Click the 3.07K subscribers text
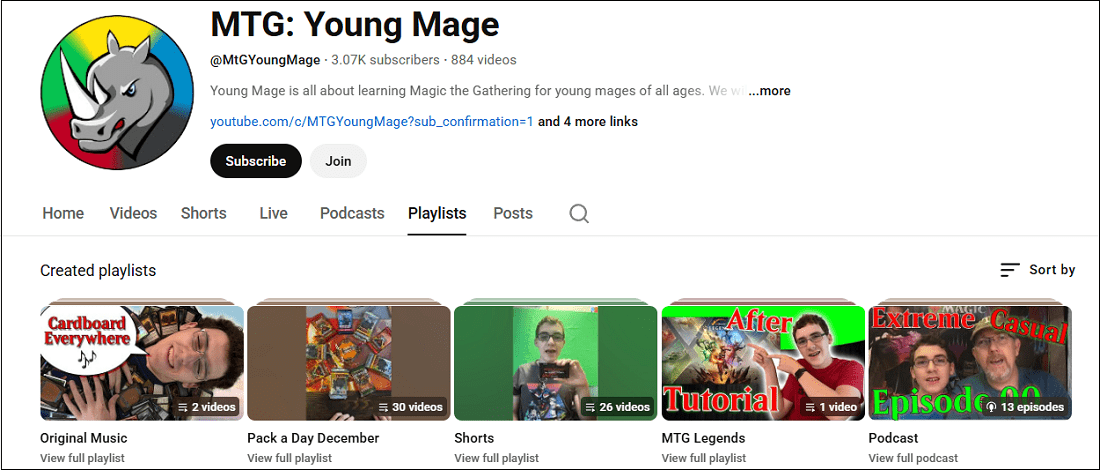Image resolution: width=1100 pixels, height=470 pixels. click(x=385, y=60)
